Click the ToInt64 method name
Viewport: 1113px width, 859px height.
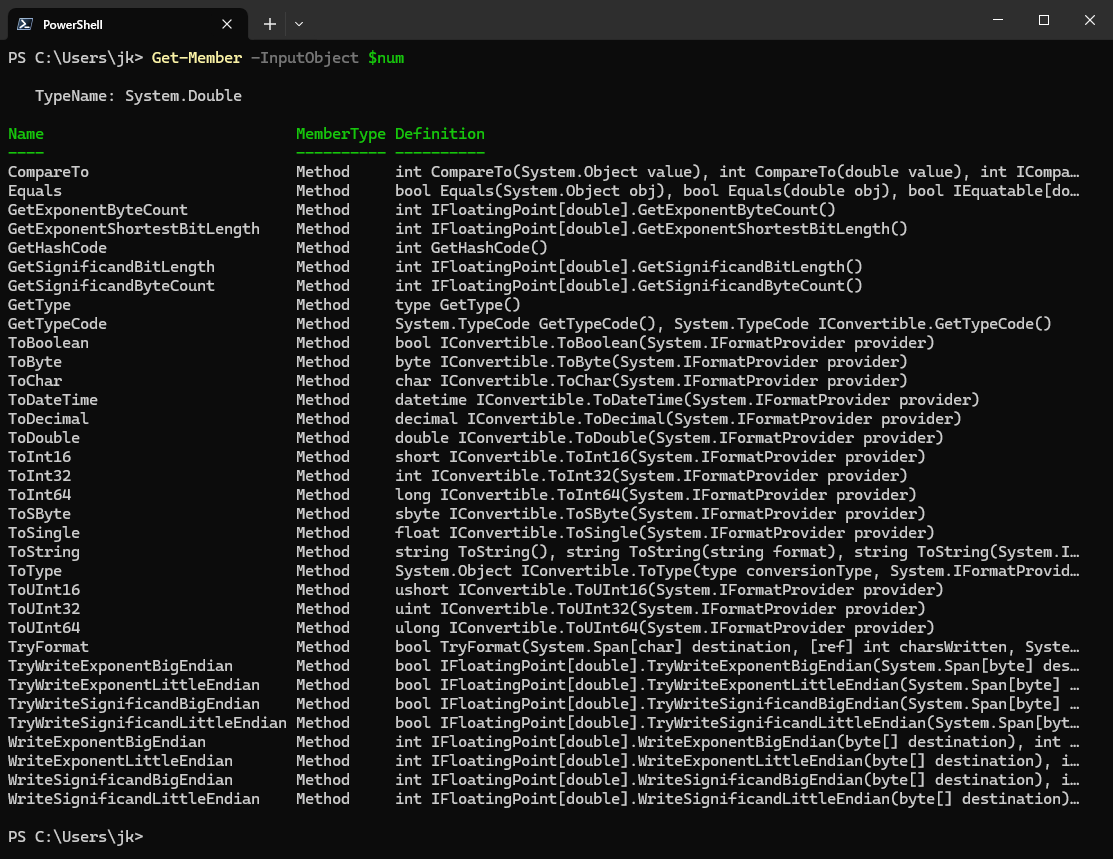point(39,495)
